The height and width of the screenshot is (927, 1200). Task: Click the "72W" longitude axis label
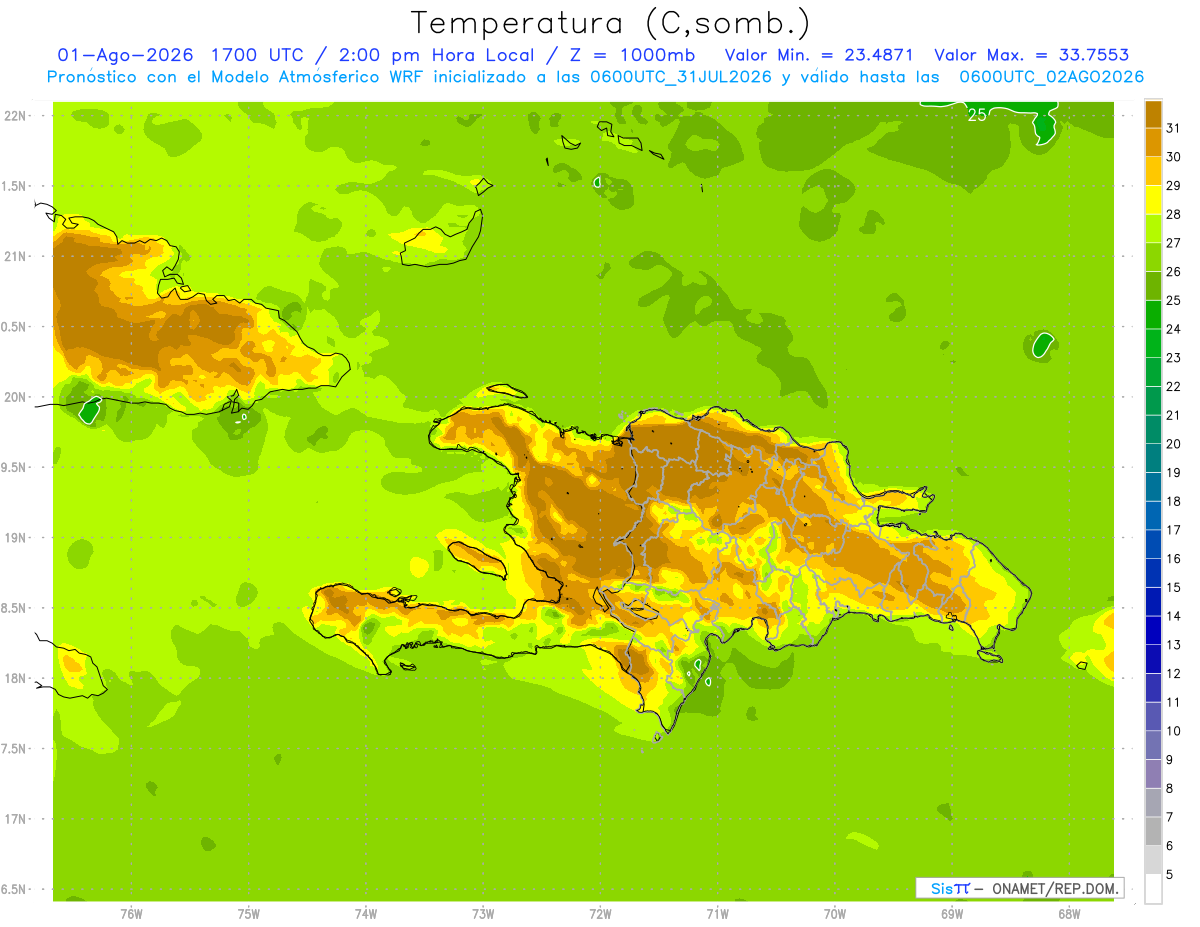[x=600, y=915]
